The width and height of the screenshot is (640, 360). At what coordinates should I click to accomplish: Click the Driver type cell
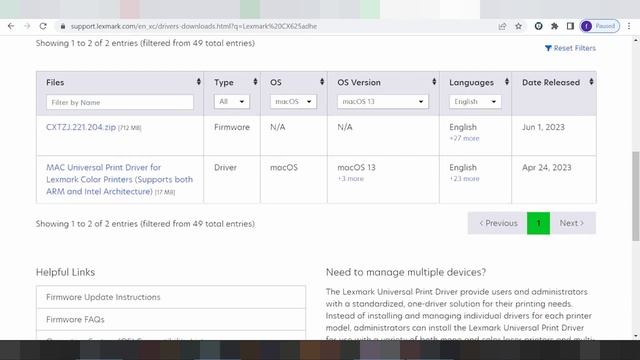pyautogui.click(x=225, y=167)
